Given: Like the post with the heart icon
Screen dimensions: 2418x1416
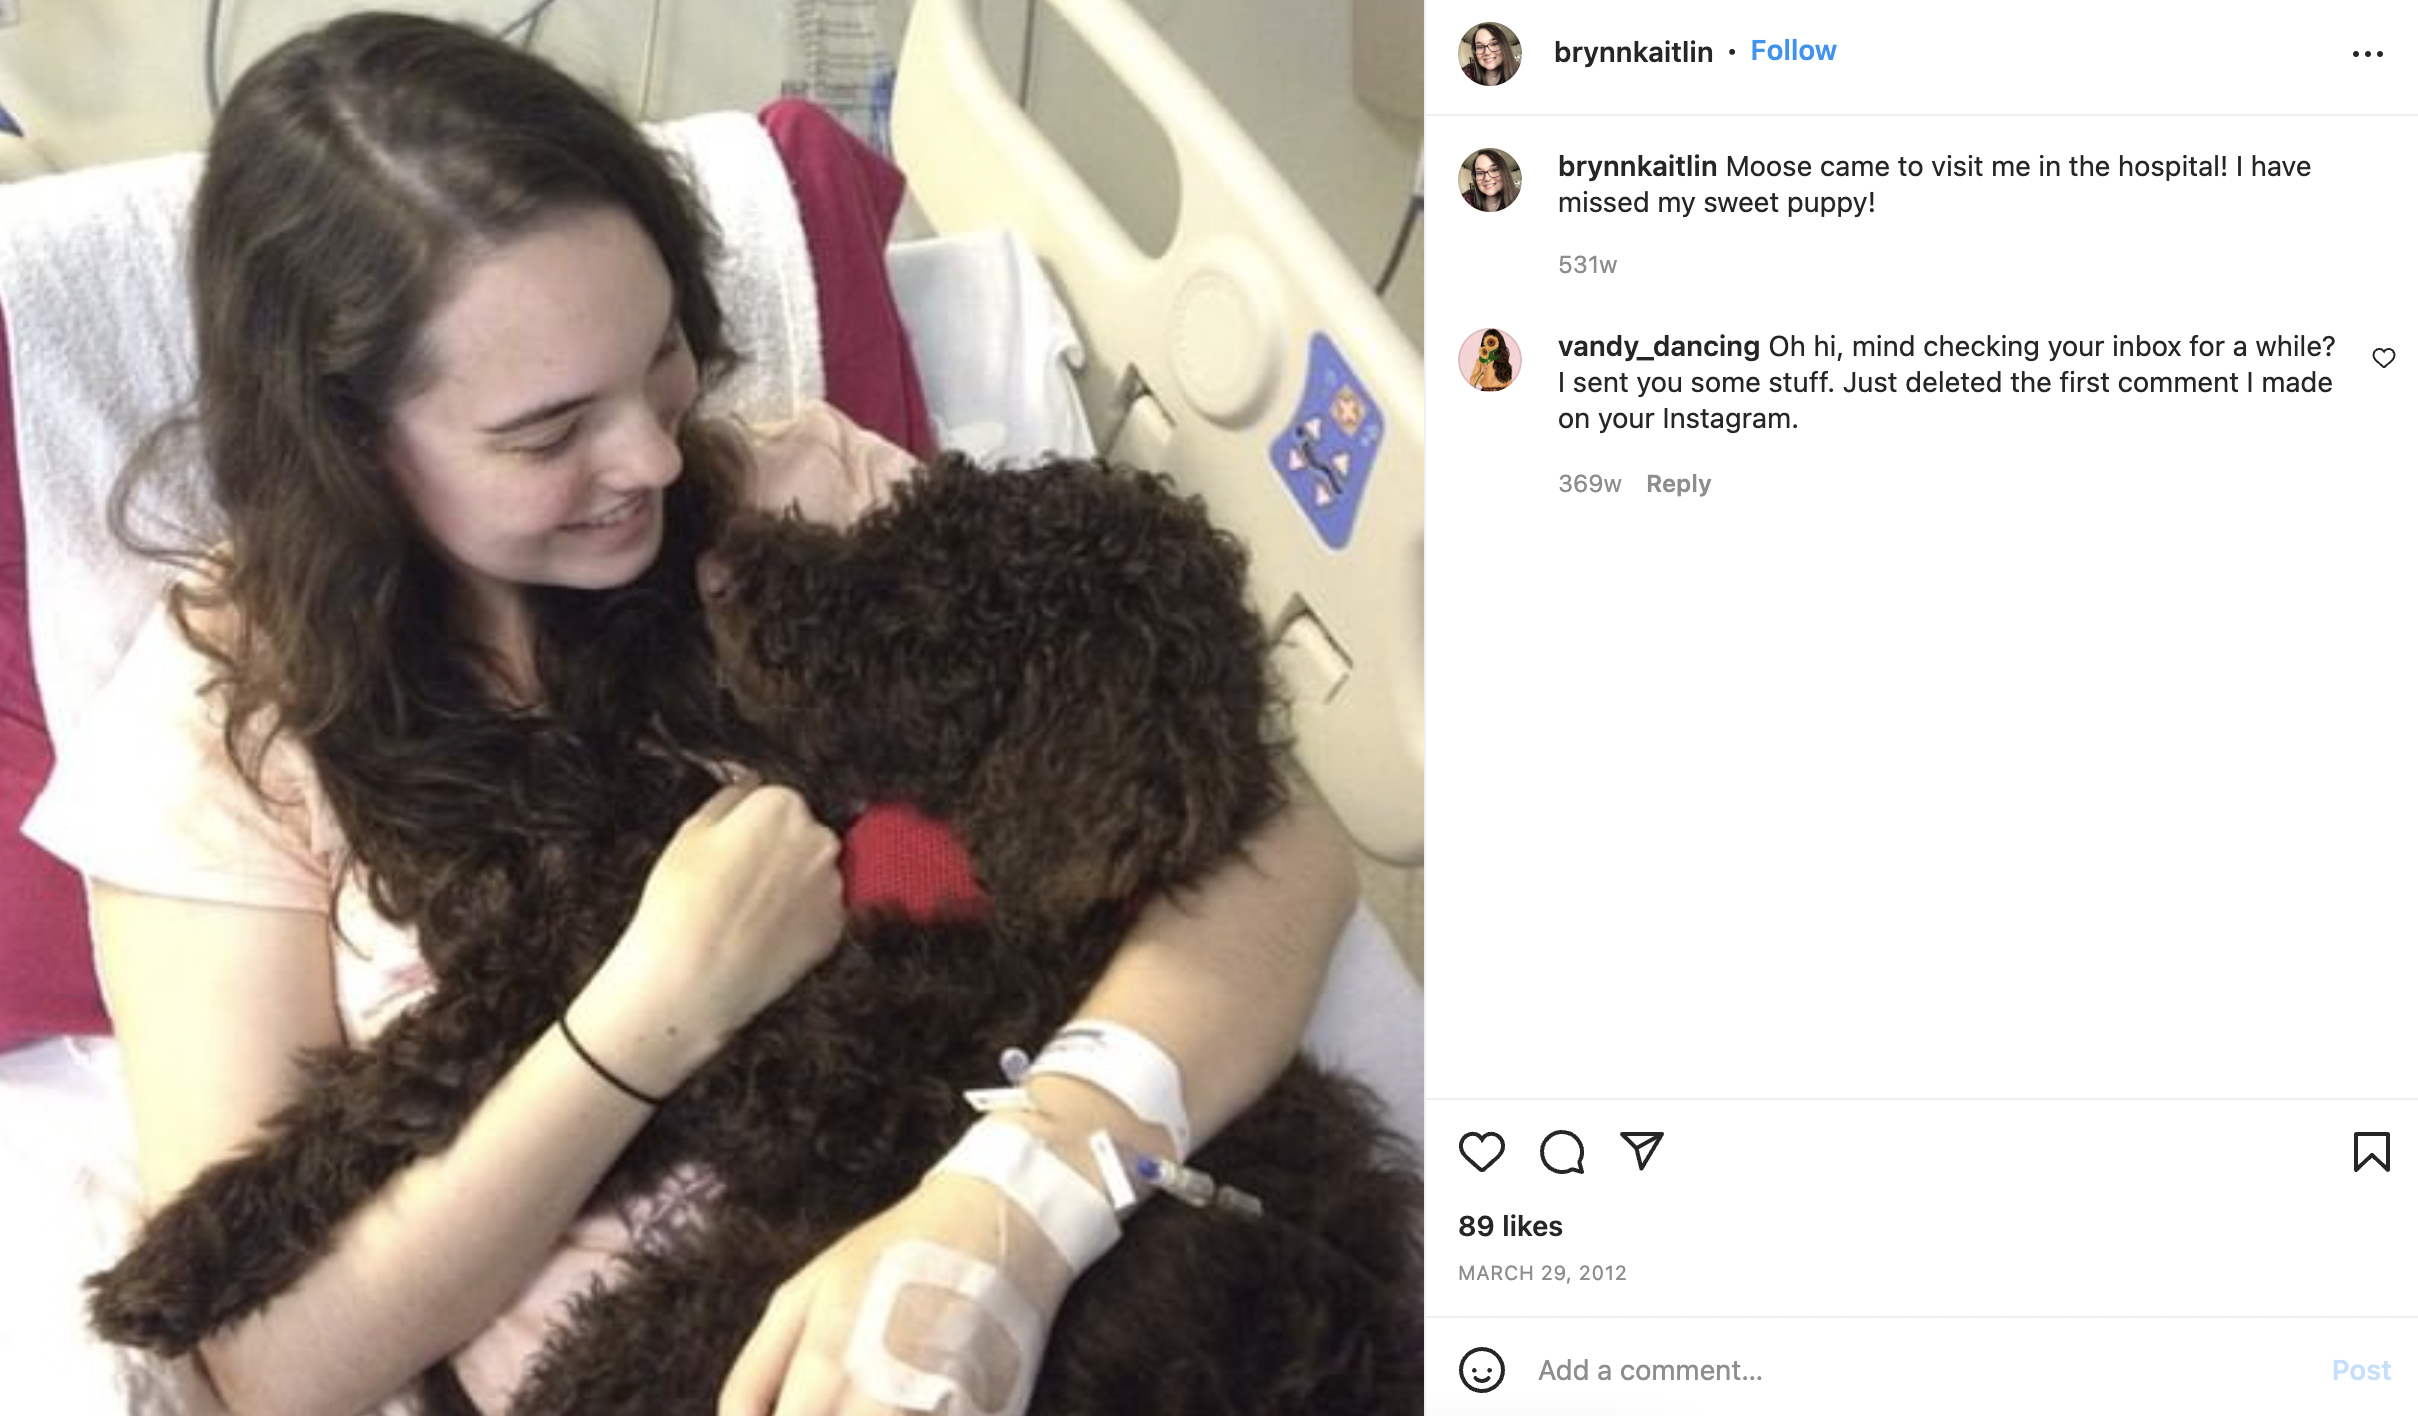Looking at the screenshot, I should coord(1481,1151).
